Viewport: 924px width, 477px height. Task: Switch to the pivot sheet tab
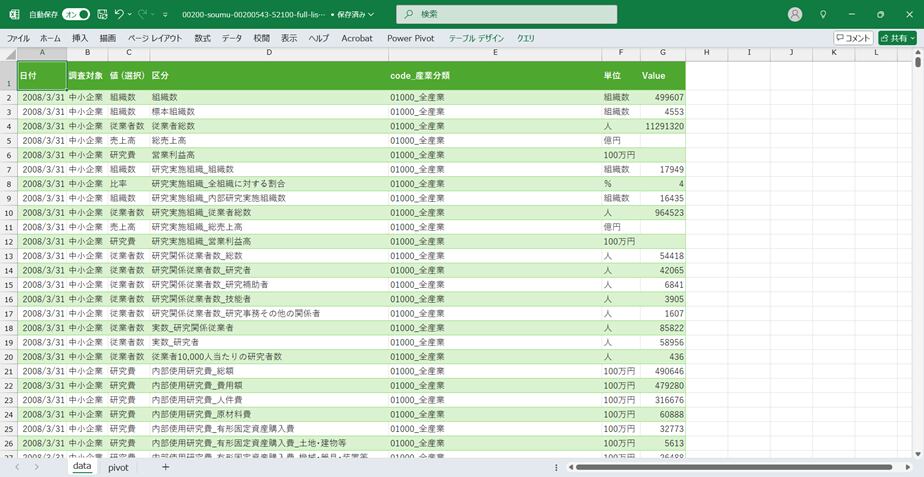[x=118, y=467]
